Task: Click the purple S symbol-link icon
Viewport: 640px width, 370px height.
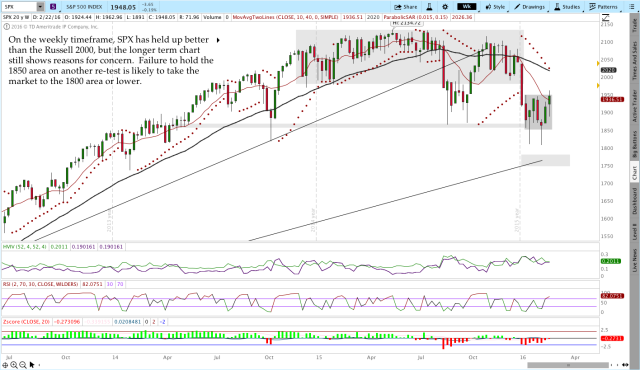Action: coord(53,7)
